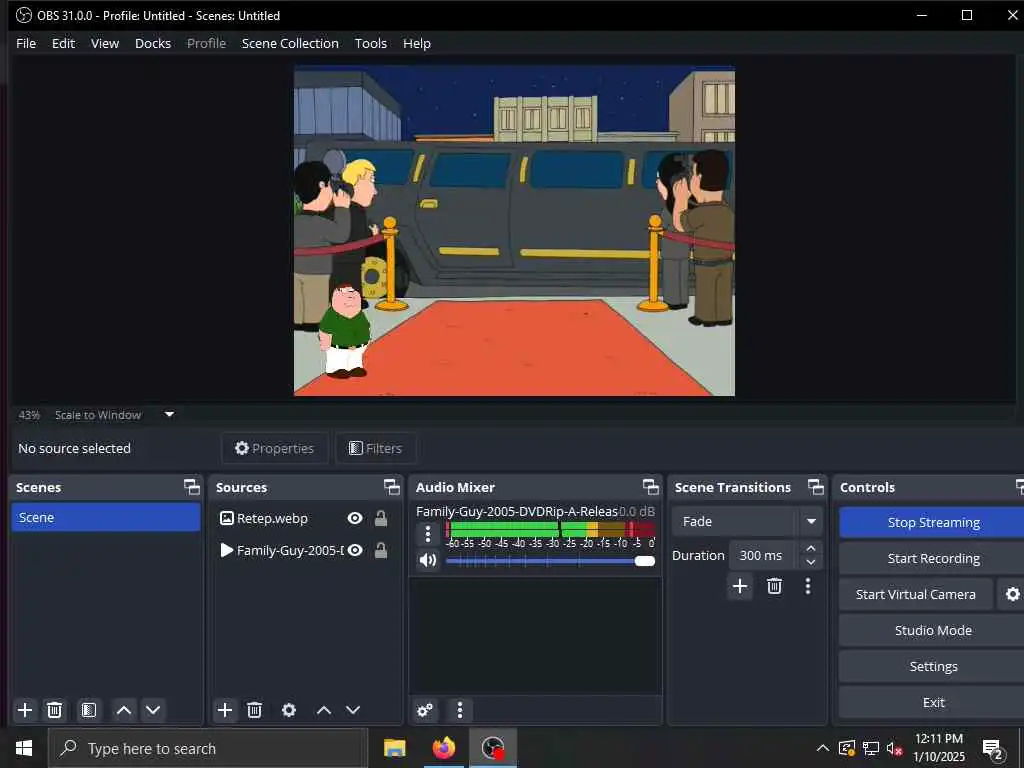Image resolution: width=1024 pixels, height=768 pixels.
Task: Move source up in Sources toolbar
Action: coord(324,710)
